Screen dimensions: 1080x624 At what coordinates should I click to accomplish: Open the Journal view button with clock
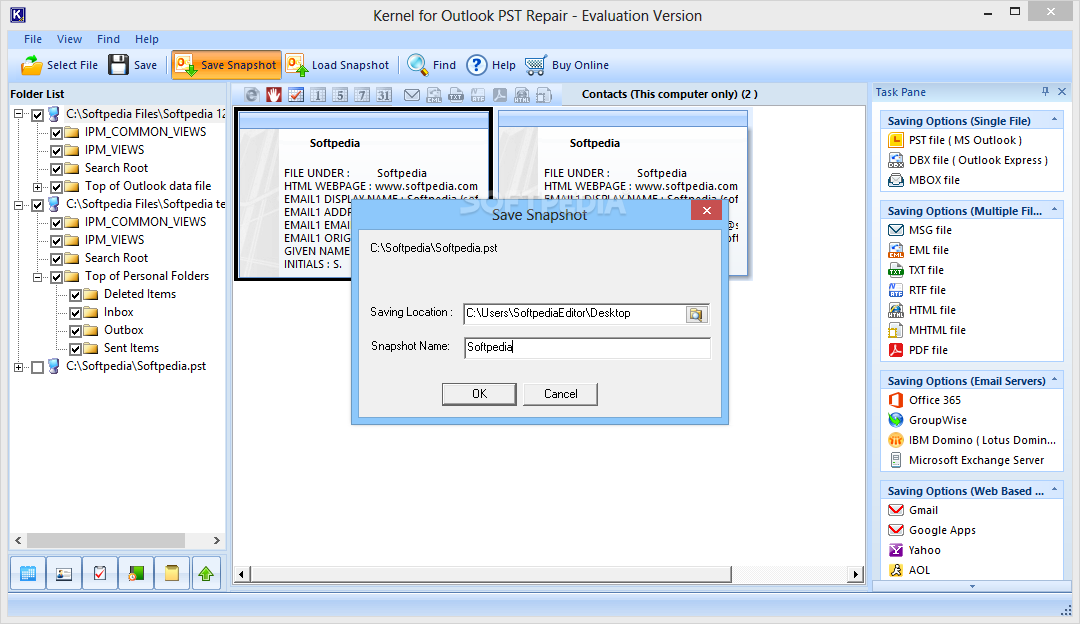136,573
